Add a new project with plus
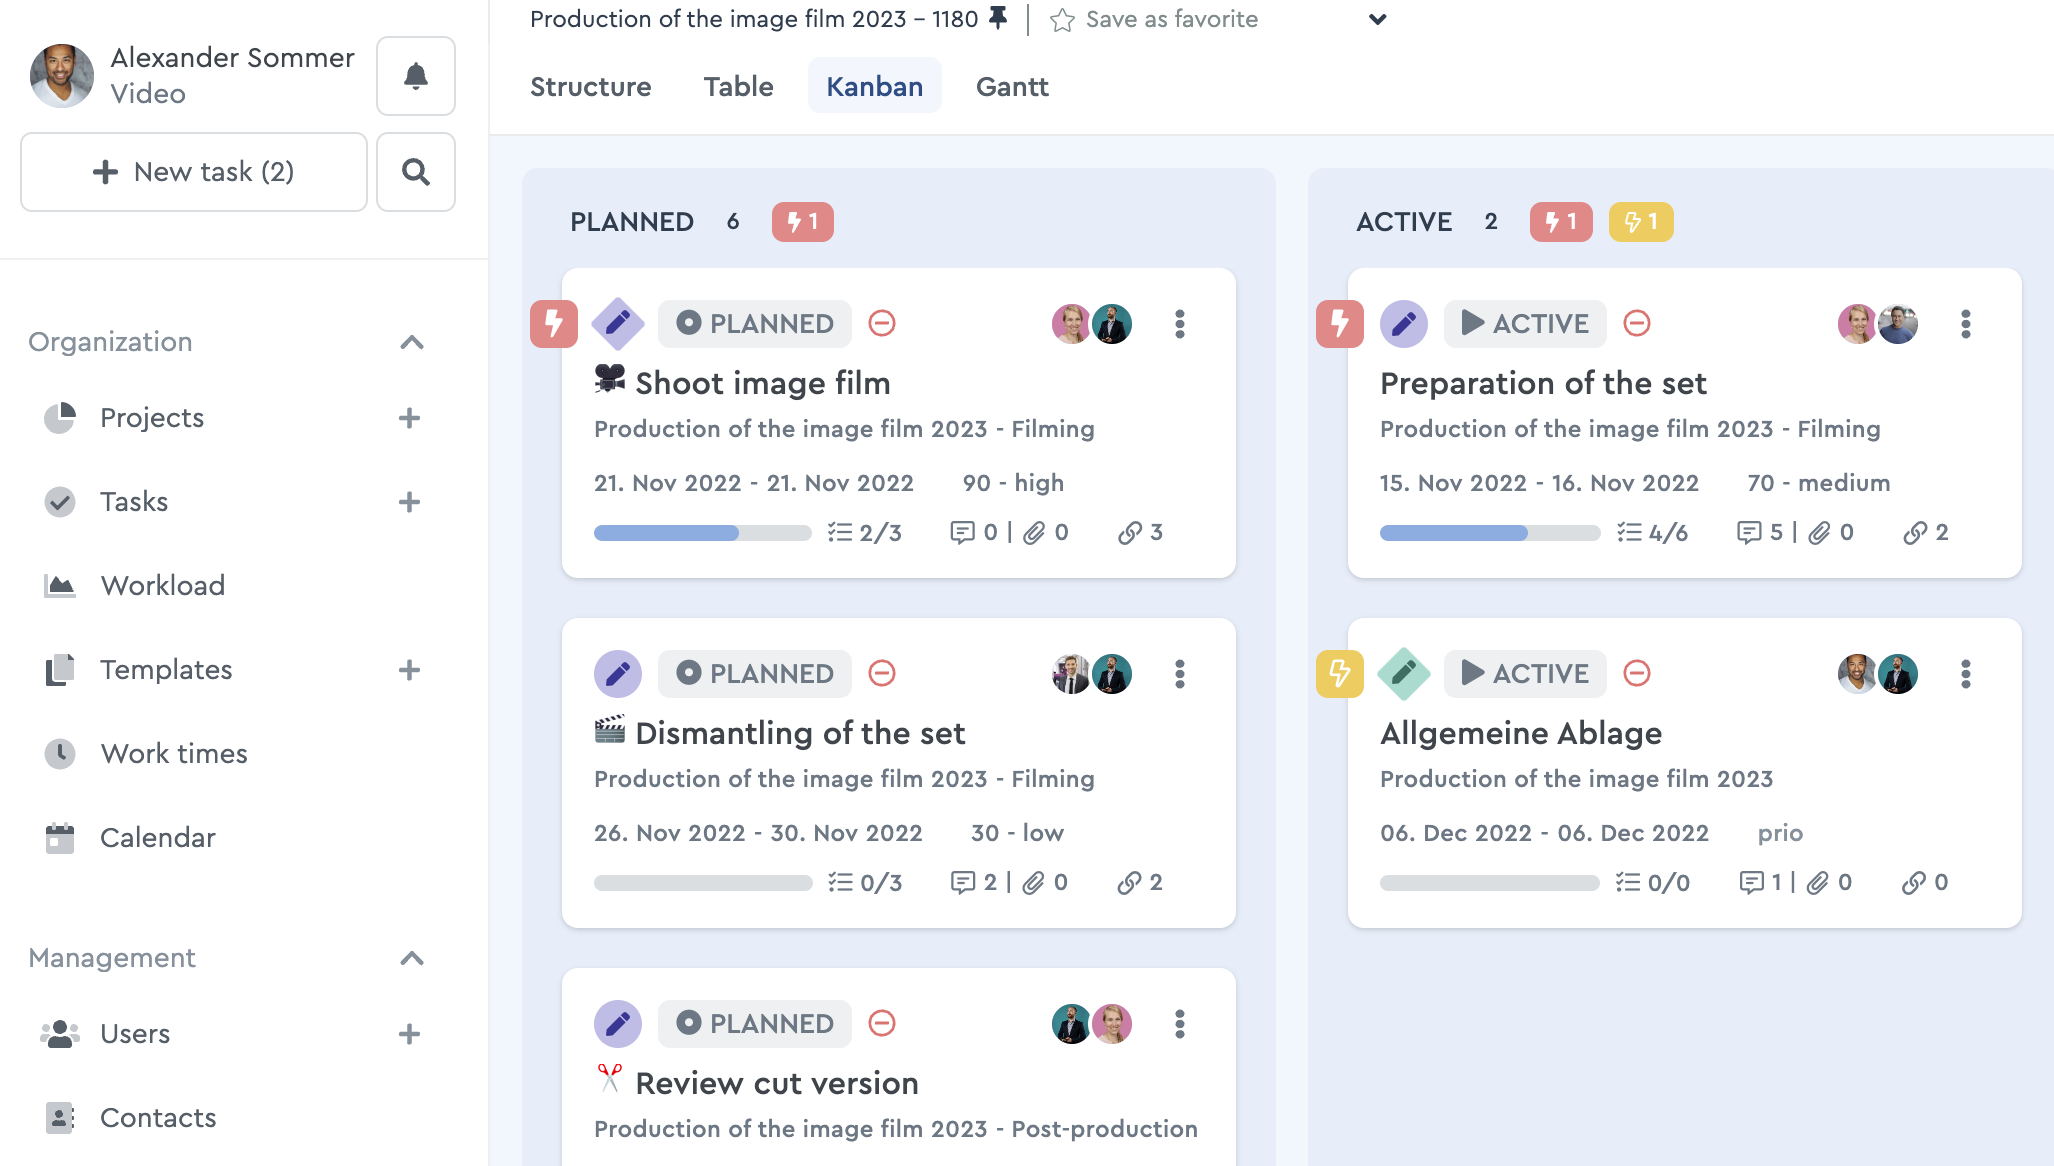Viewport: 2054px width, 1166px height. [x=409, y=418]
